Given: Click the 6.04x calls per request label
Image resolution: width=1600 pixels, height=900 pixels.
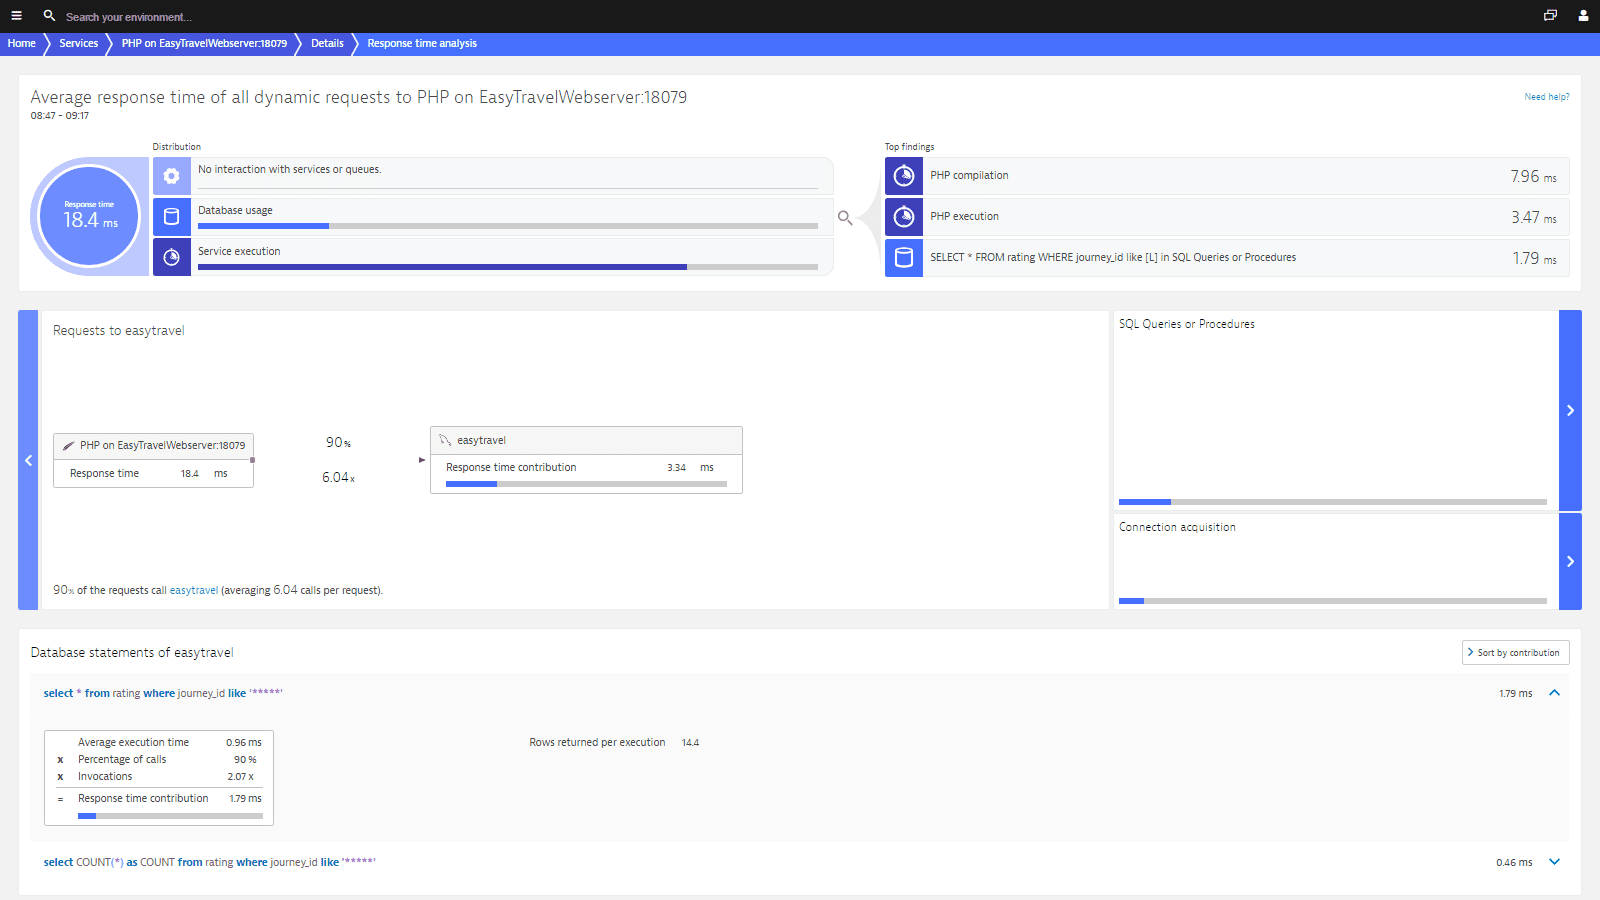Looking at the screenshot, I should click(338, 477).
